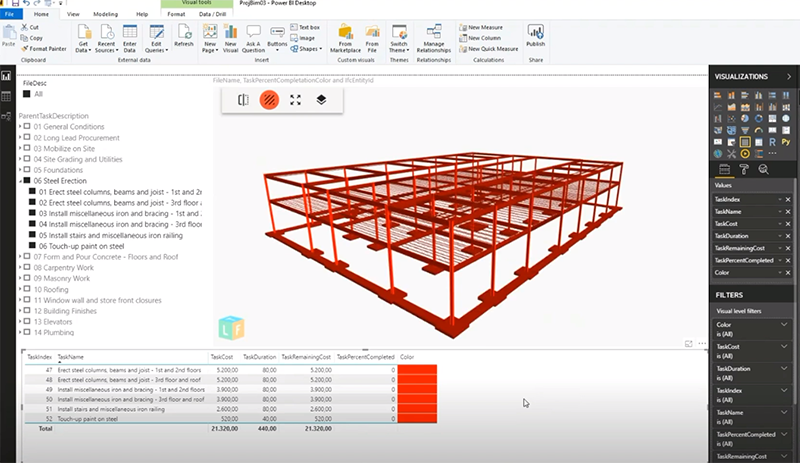800x463 pixels.
Task: Open Manage Relationships from the ribbon
Action: (x=433, y=37)
